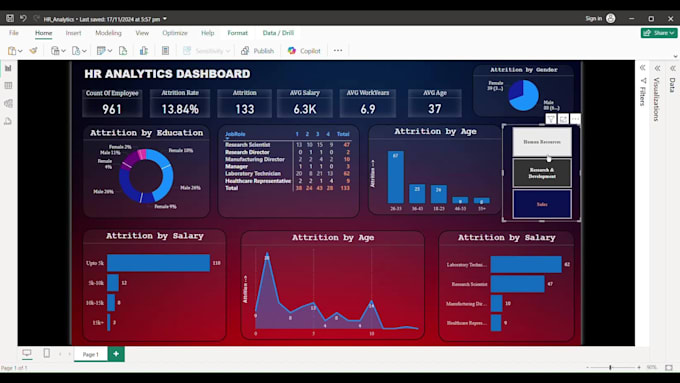The height and width of the screenshot is (383, 680).
Task: Select the Human Resources slicer button
Action: [542, 142]
